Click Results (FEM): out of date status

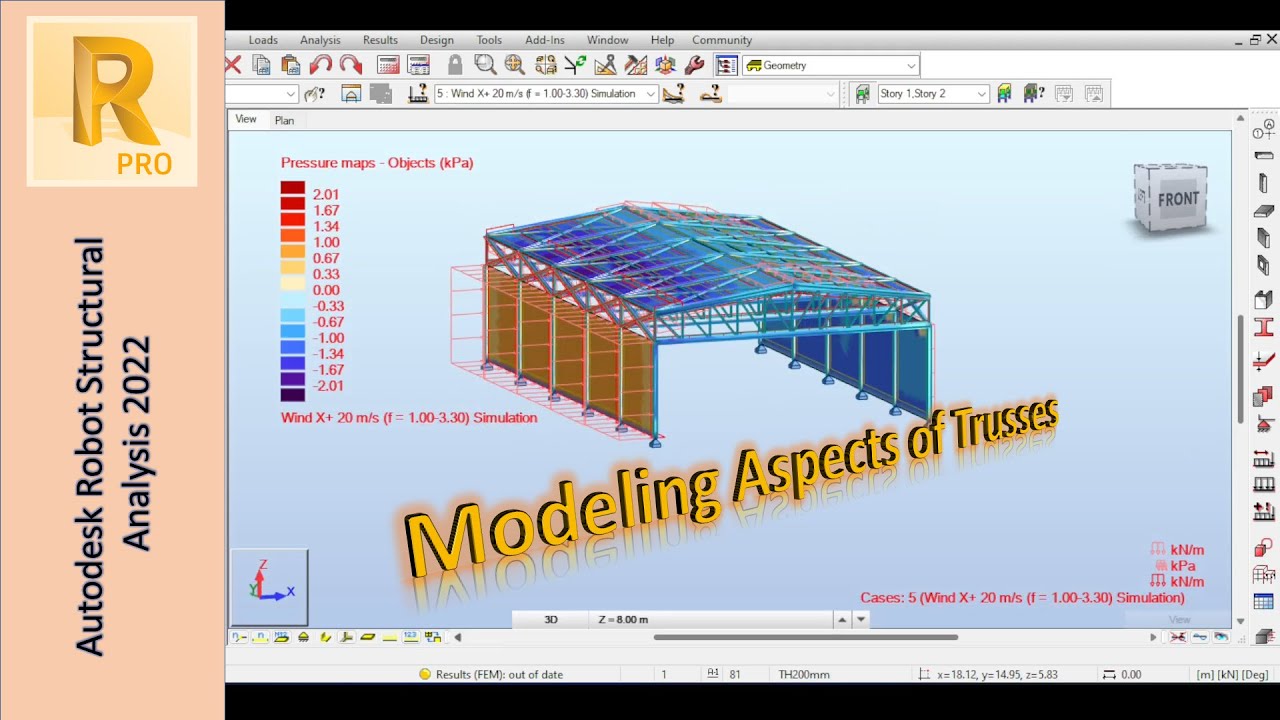(491, 674)
